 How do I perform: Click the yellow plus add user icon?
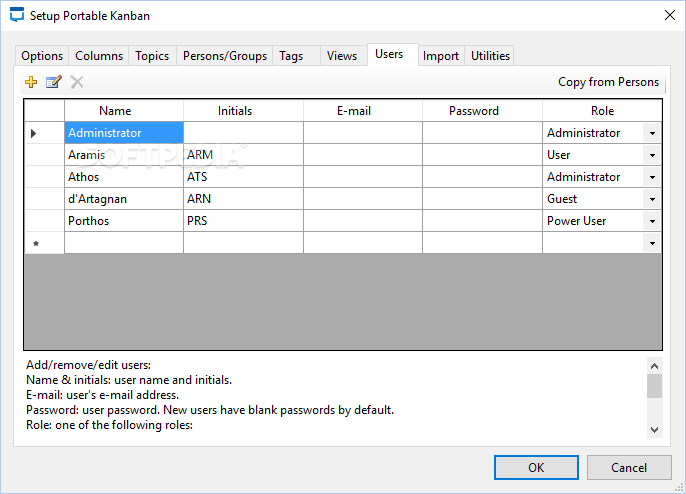pyautogui.click(x=31, y=82)
